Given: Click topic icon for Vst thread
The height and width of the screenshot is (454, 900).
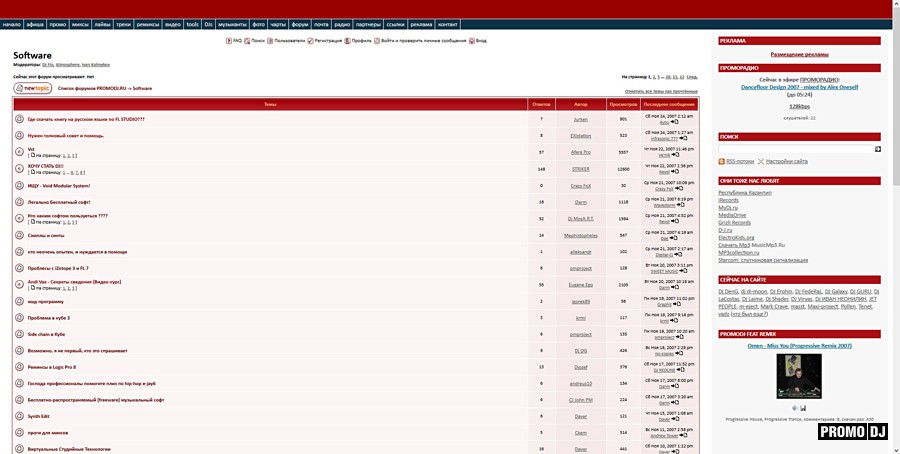Looking at the screenshot, I should (x=19, y=152).
